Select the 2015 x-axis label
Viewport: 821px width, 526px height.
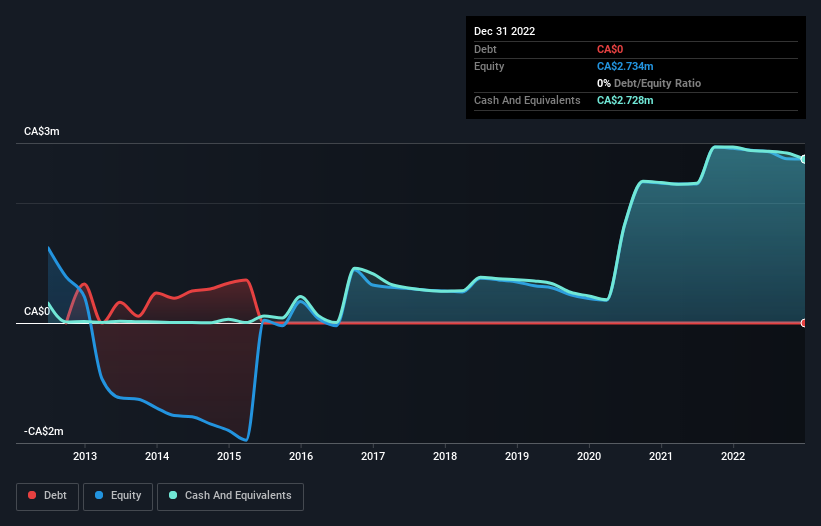pos(229,456)
